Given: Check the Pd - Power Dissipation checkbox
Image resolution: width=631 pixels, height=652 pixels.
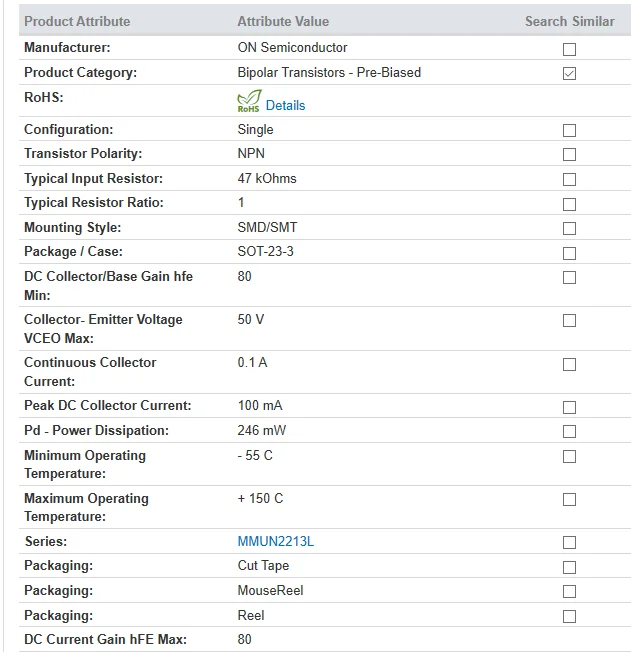Looking at the screenshot, I should [x=569, y=431].
